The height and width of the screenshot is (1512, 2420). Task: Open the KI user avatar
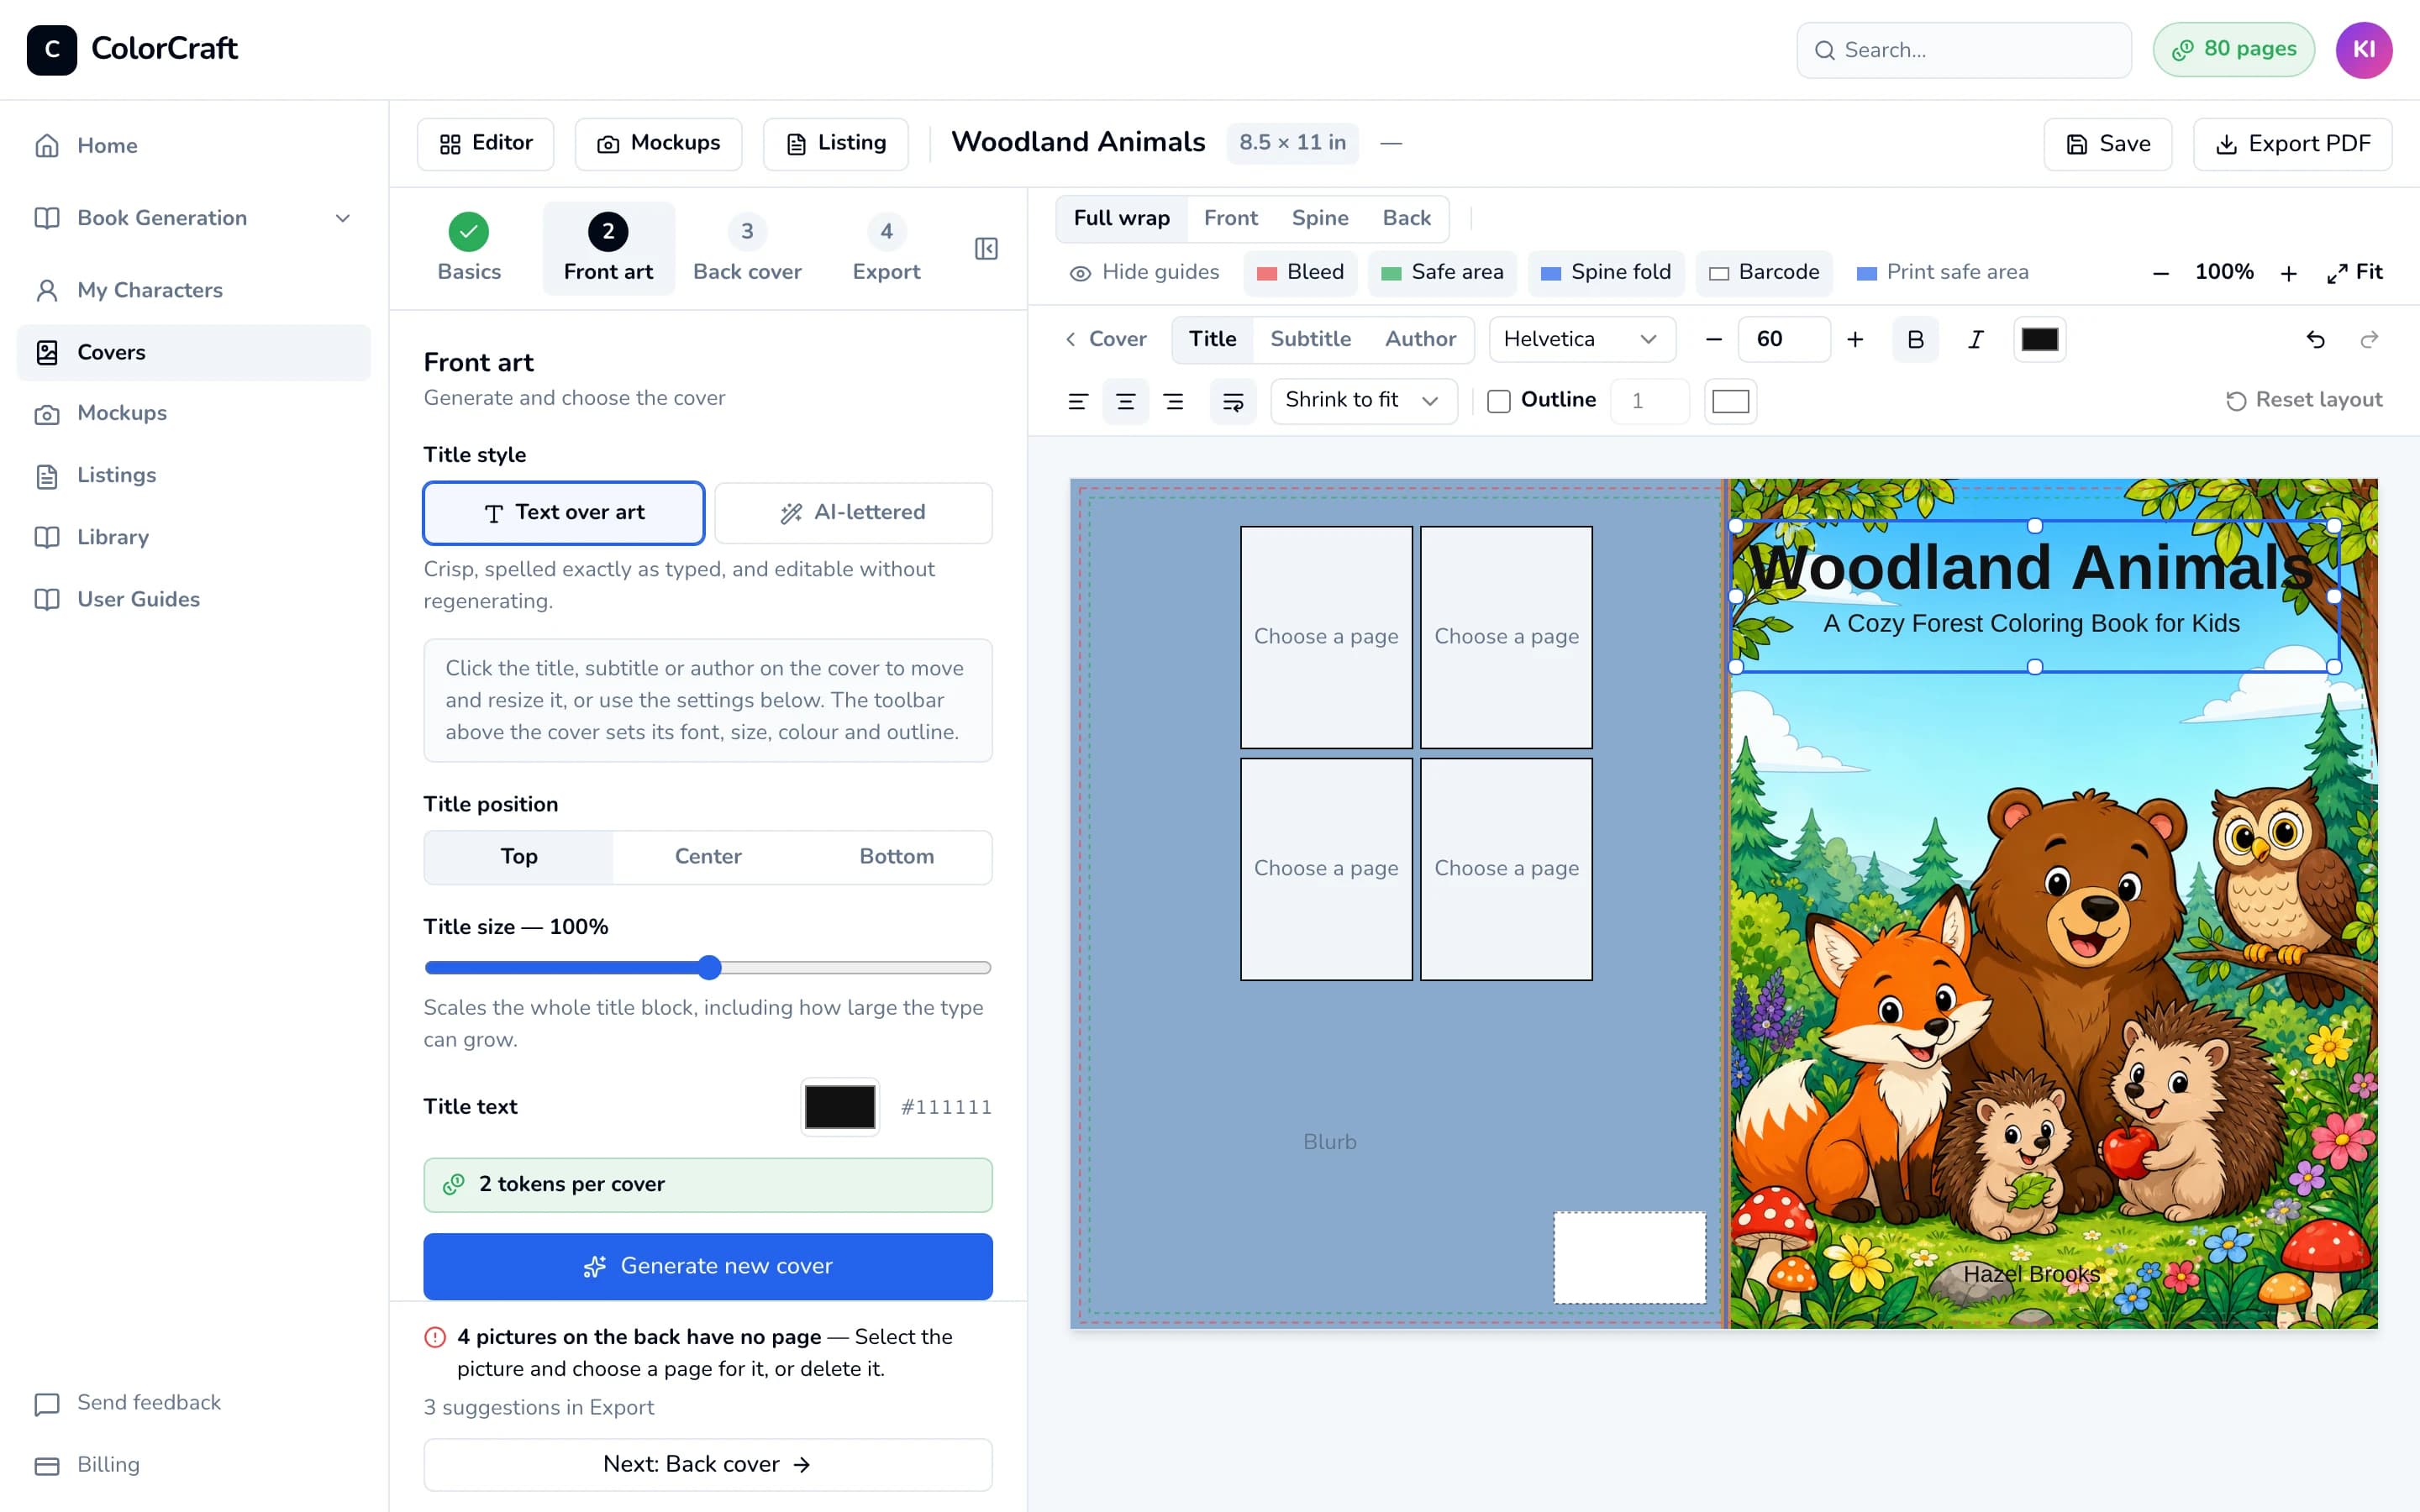tap(2363, 50)
